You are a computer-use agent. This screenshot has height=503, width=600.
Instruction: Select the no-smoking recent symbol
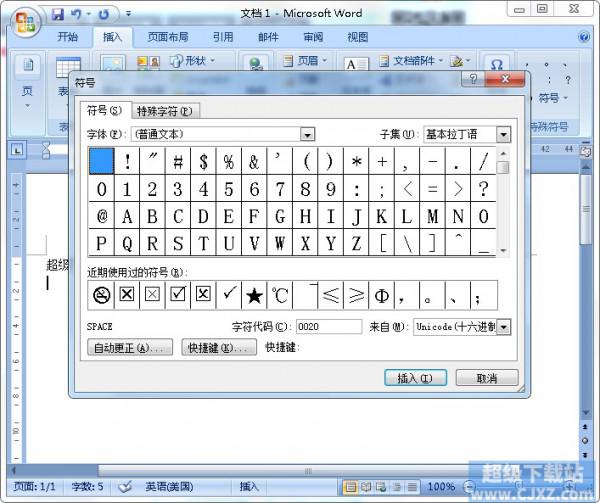click(101, 295)
